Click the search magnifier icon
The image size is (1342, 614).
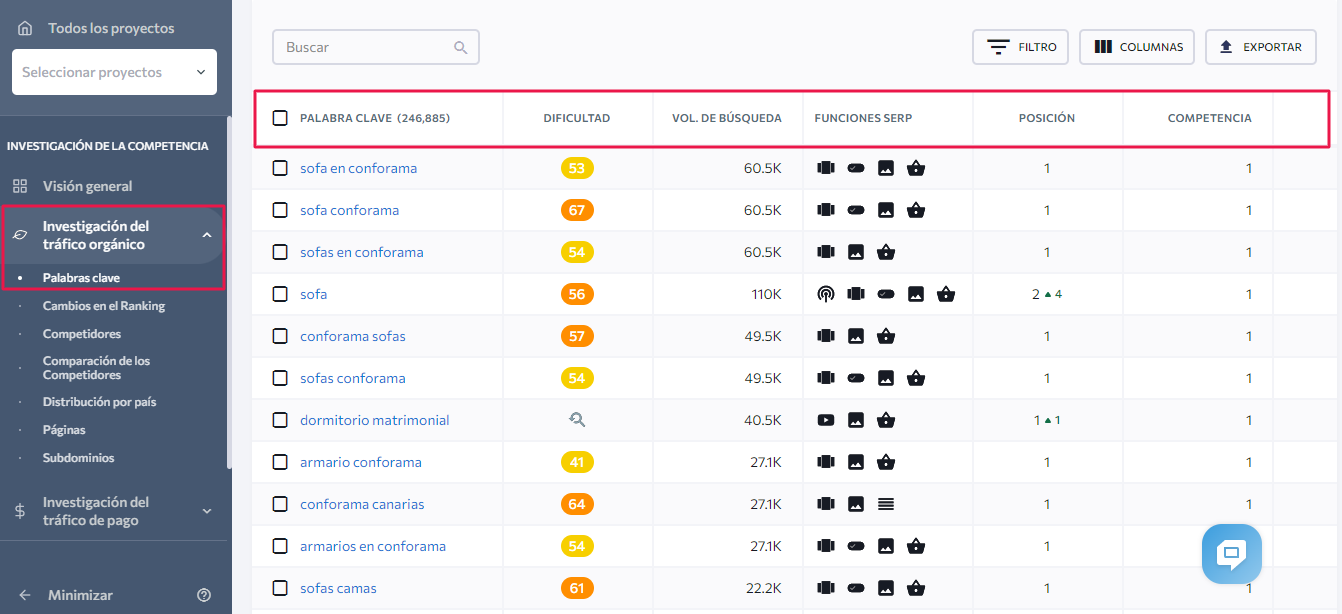[x=460, y=47]
